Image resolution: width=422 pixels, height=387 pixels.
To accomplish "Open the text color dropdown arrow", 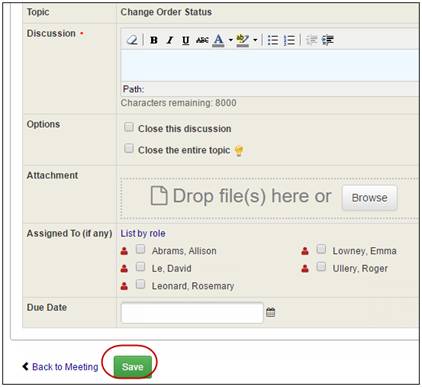I will [x=230, y=40].
